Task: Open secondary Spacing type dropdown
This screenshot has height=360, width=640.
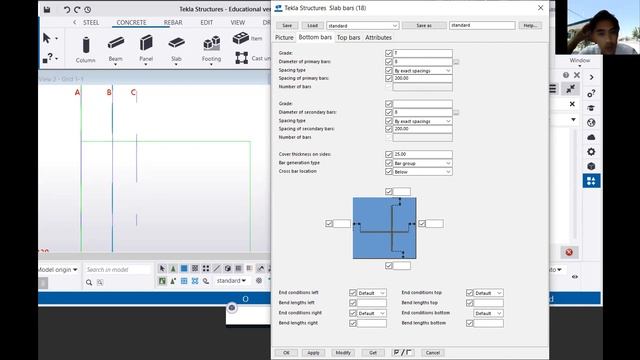Action: (x=422, y=121)
